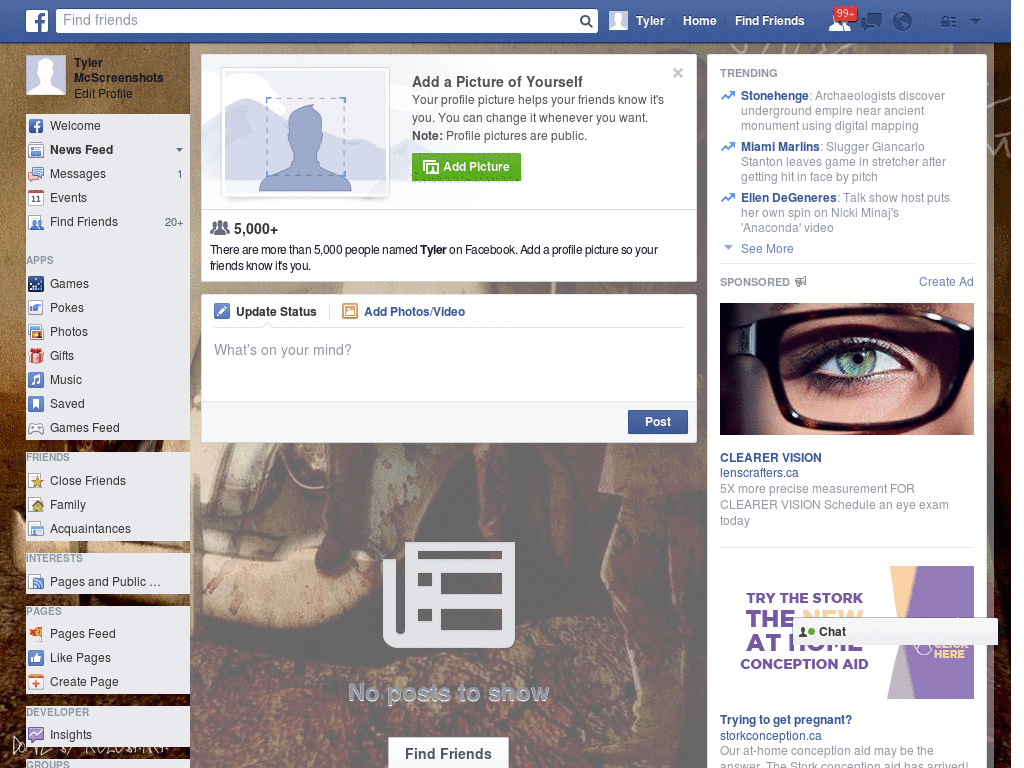The width and height of the screenshot is (1024, 768).
Task: Focus the What's on your mind field
Action: point(449,366)
